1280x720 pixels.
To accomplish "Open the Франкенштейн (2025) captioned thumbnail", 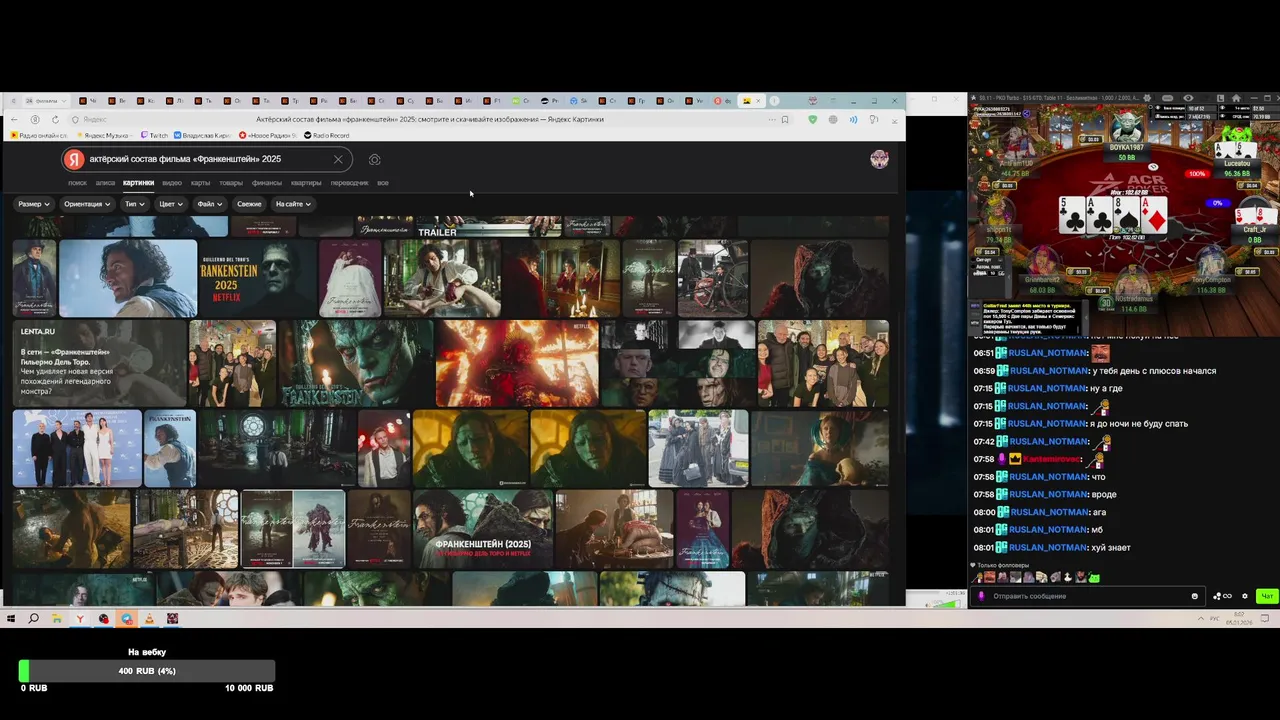I will 483,529.
